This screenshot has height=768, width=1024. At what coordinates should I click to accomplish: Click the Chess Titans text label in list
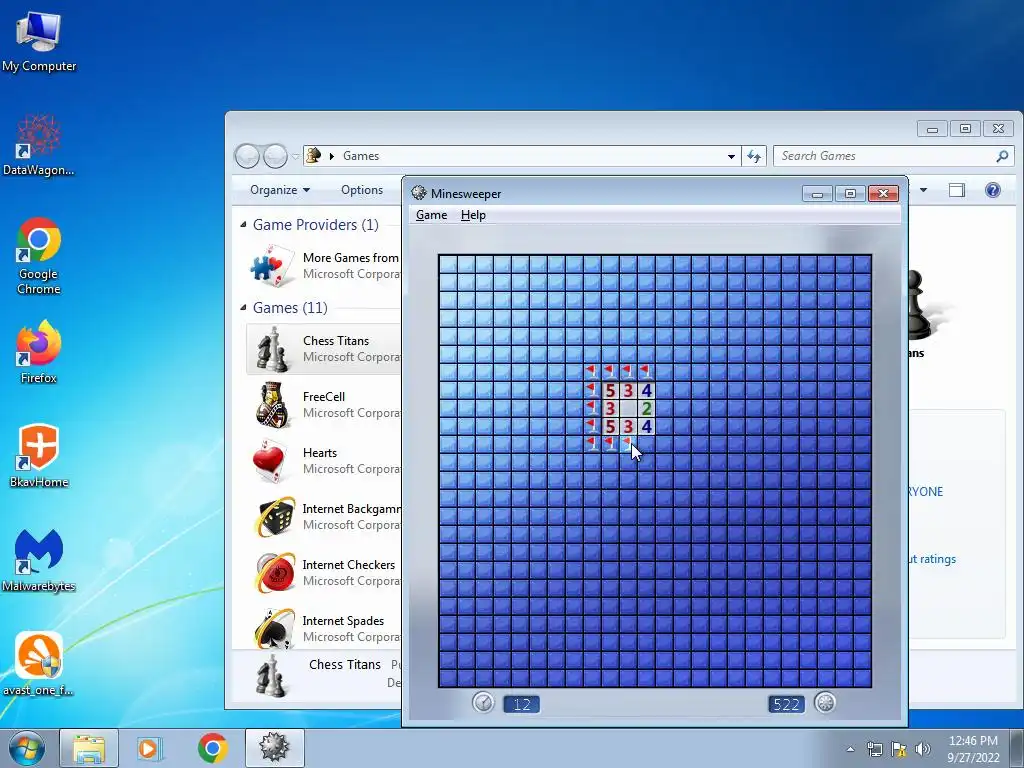336,340
